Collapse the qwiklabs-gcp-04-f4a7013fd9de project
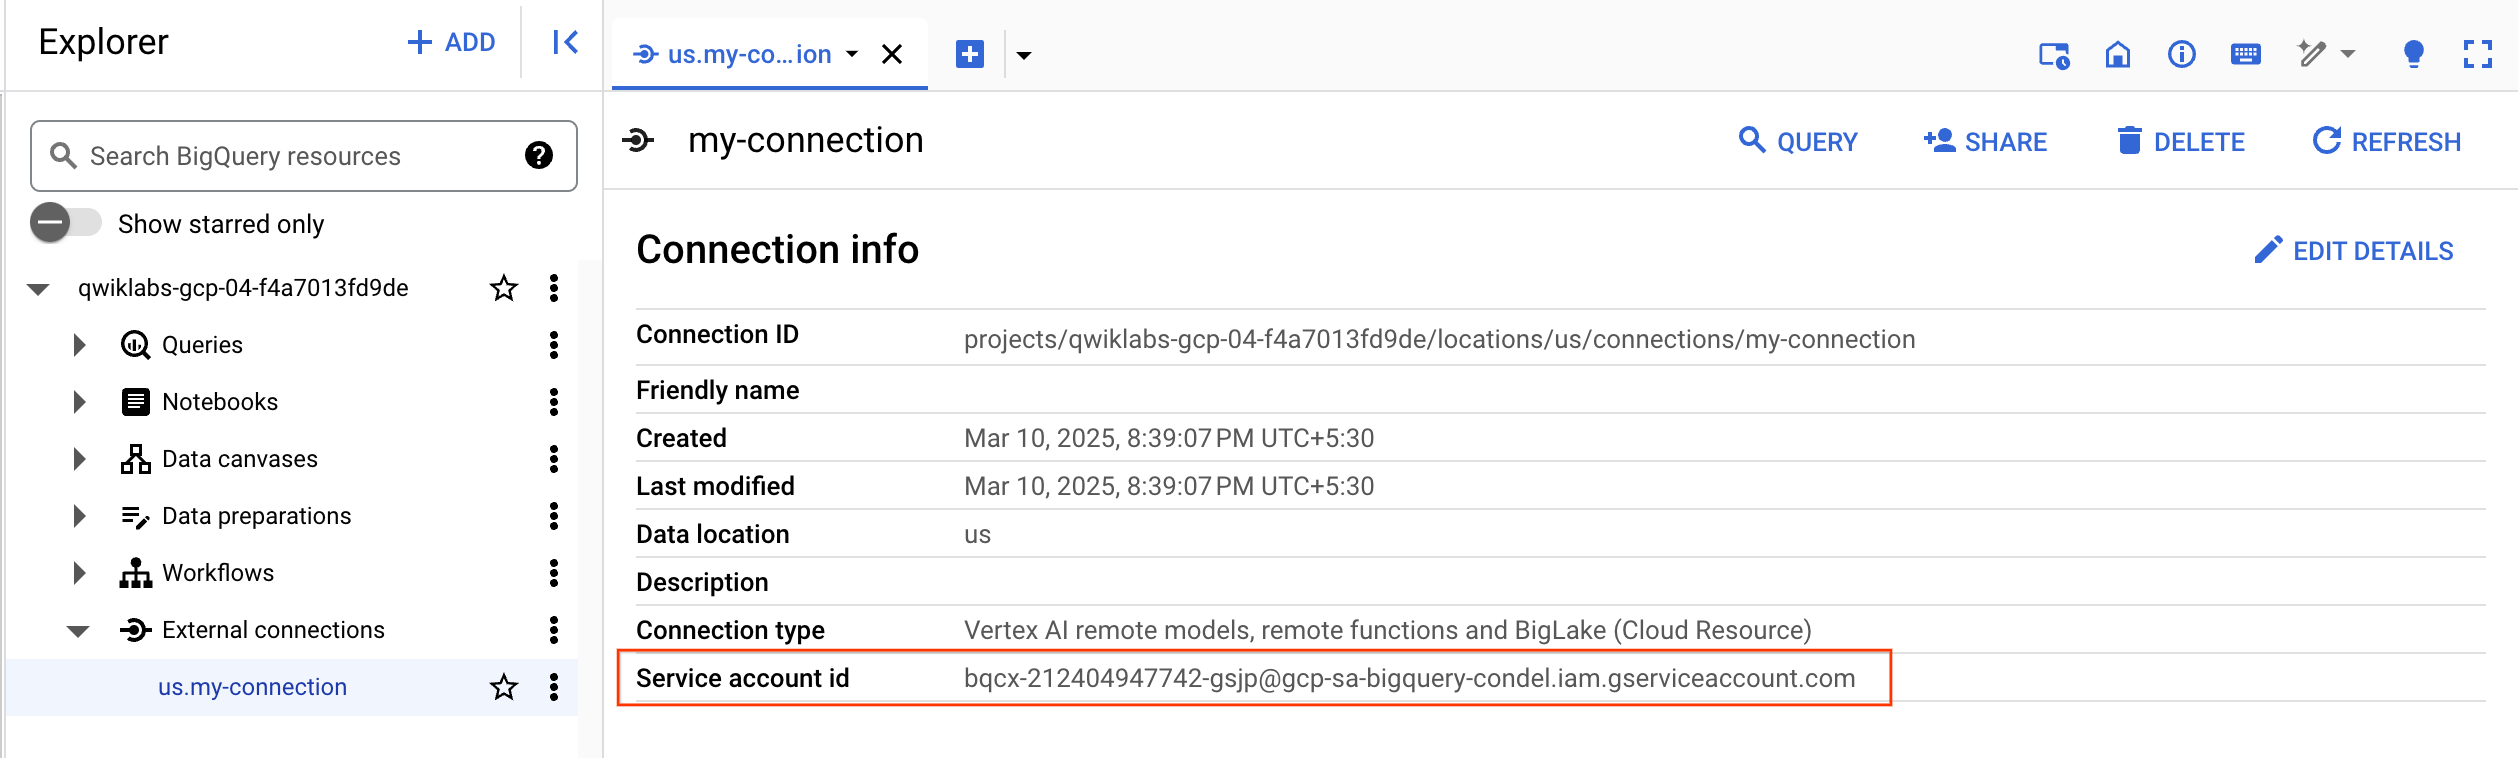 [38, 289]
